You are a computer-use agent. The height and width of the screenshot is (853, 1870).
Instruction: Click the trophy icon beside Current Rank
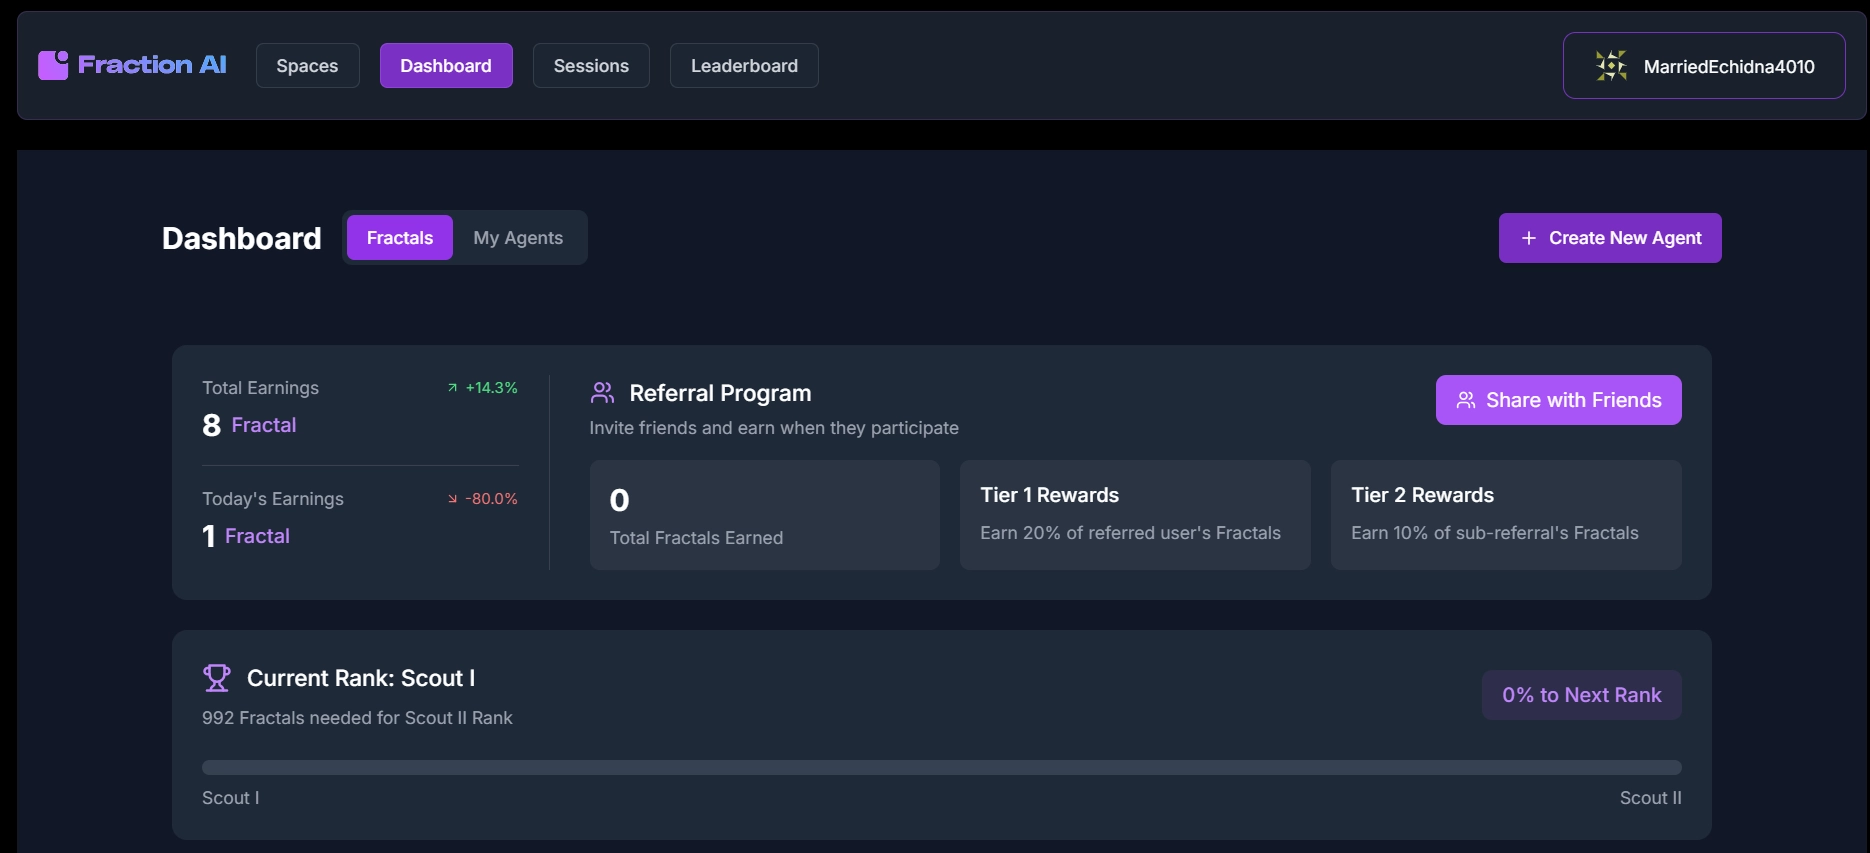pos(217,678)
